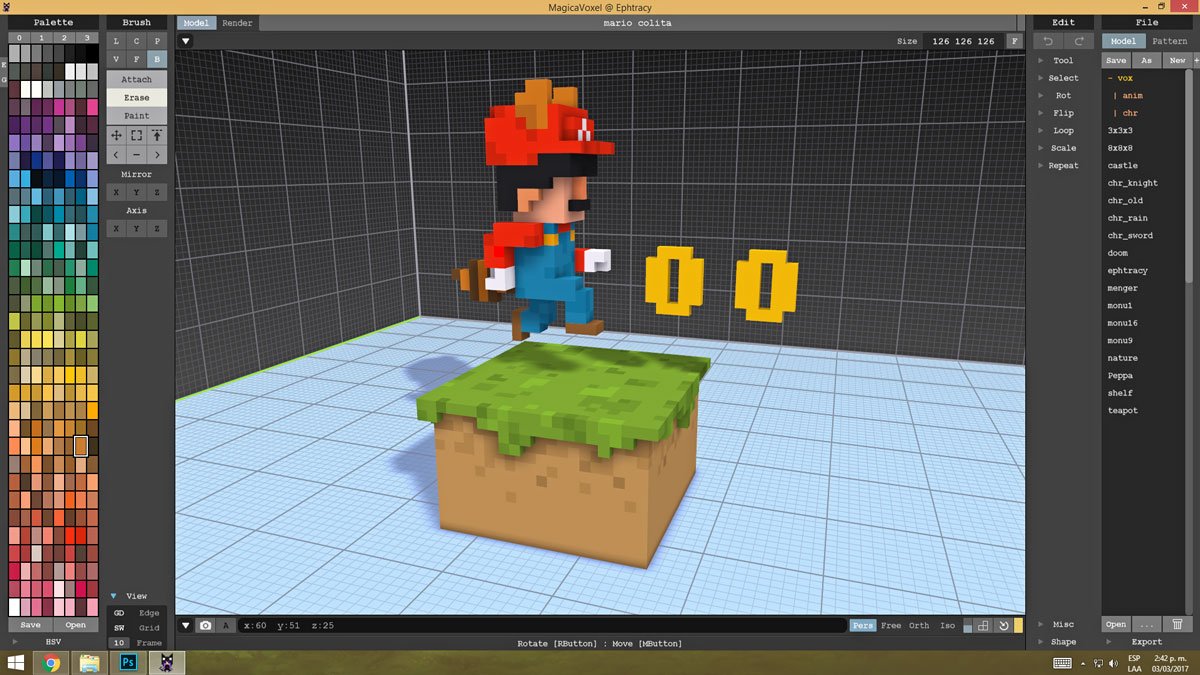Select the region select bracket icon

137,135
